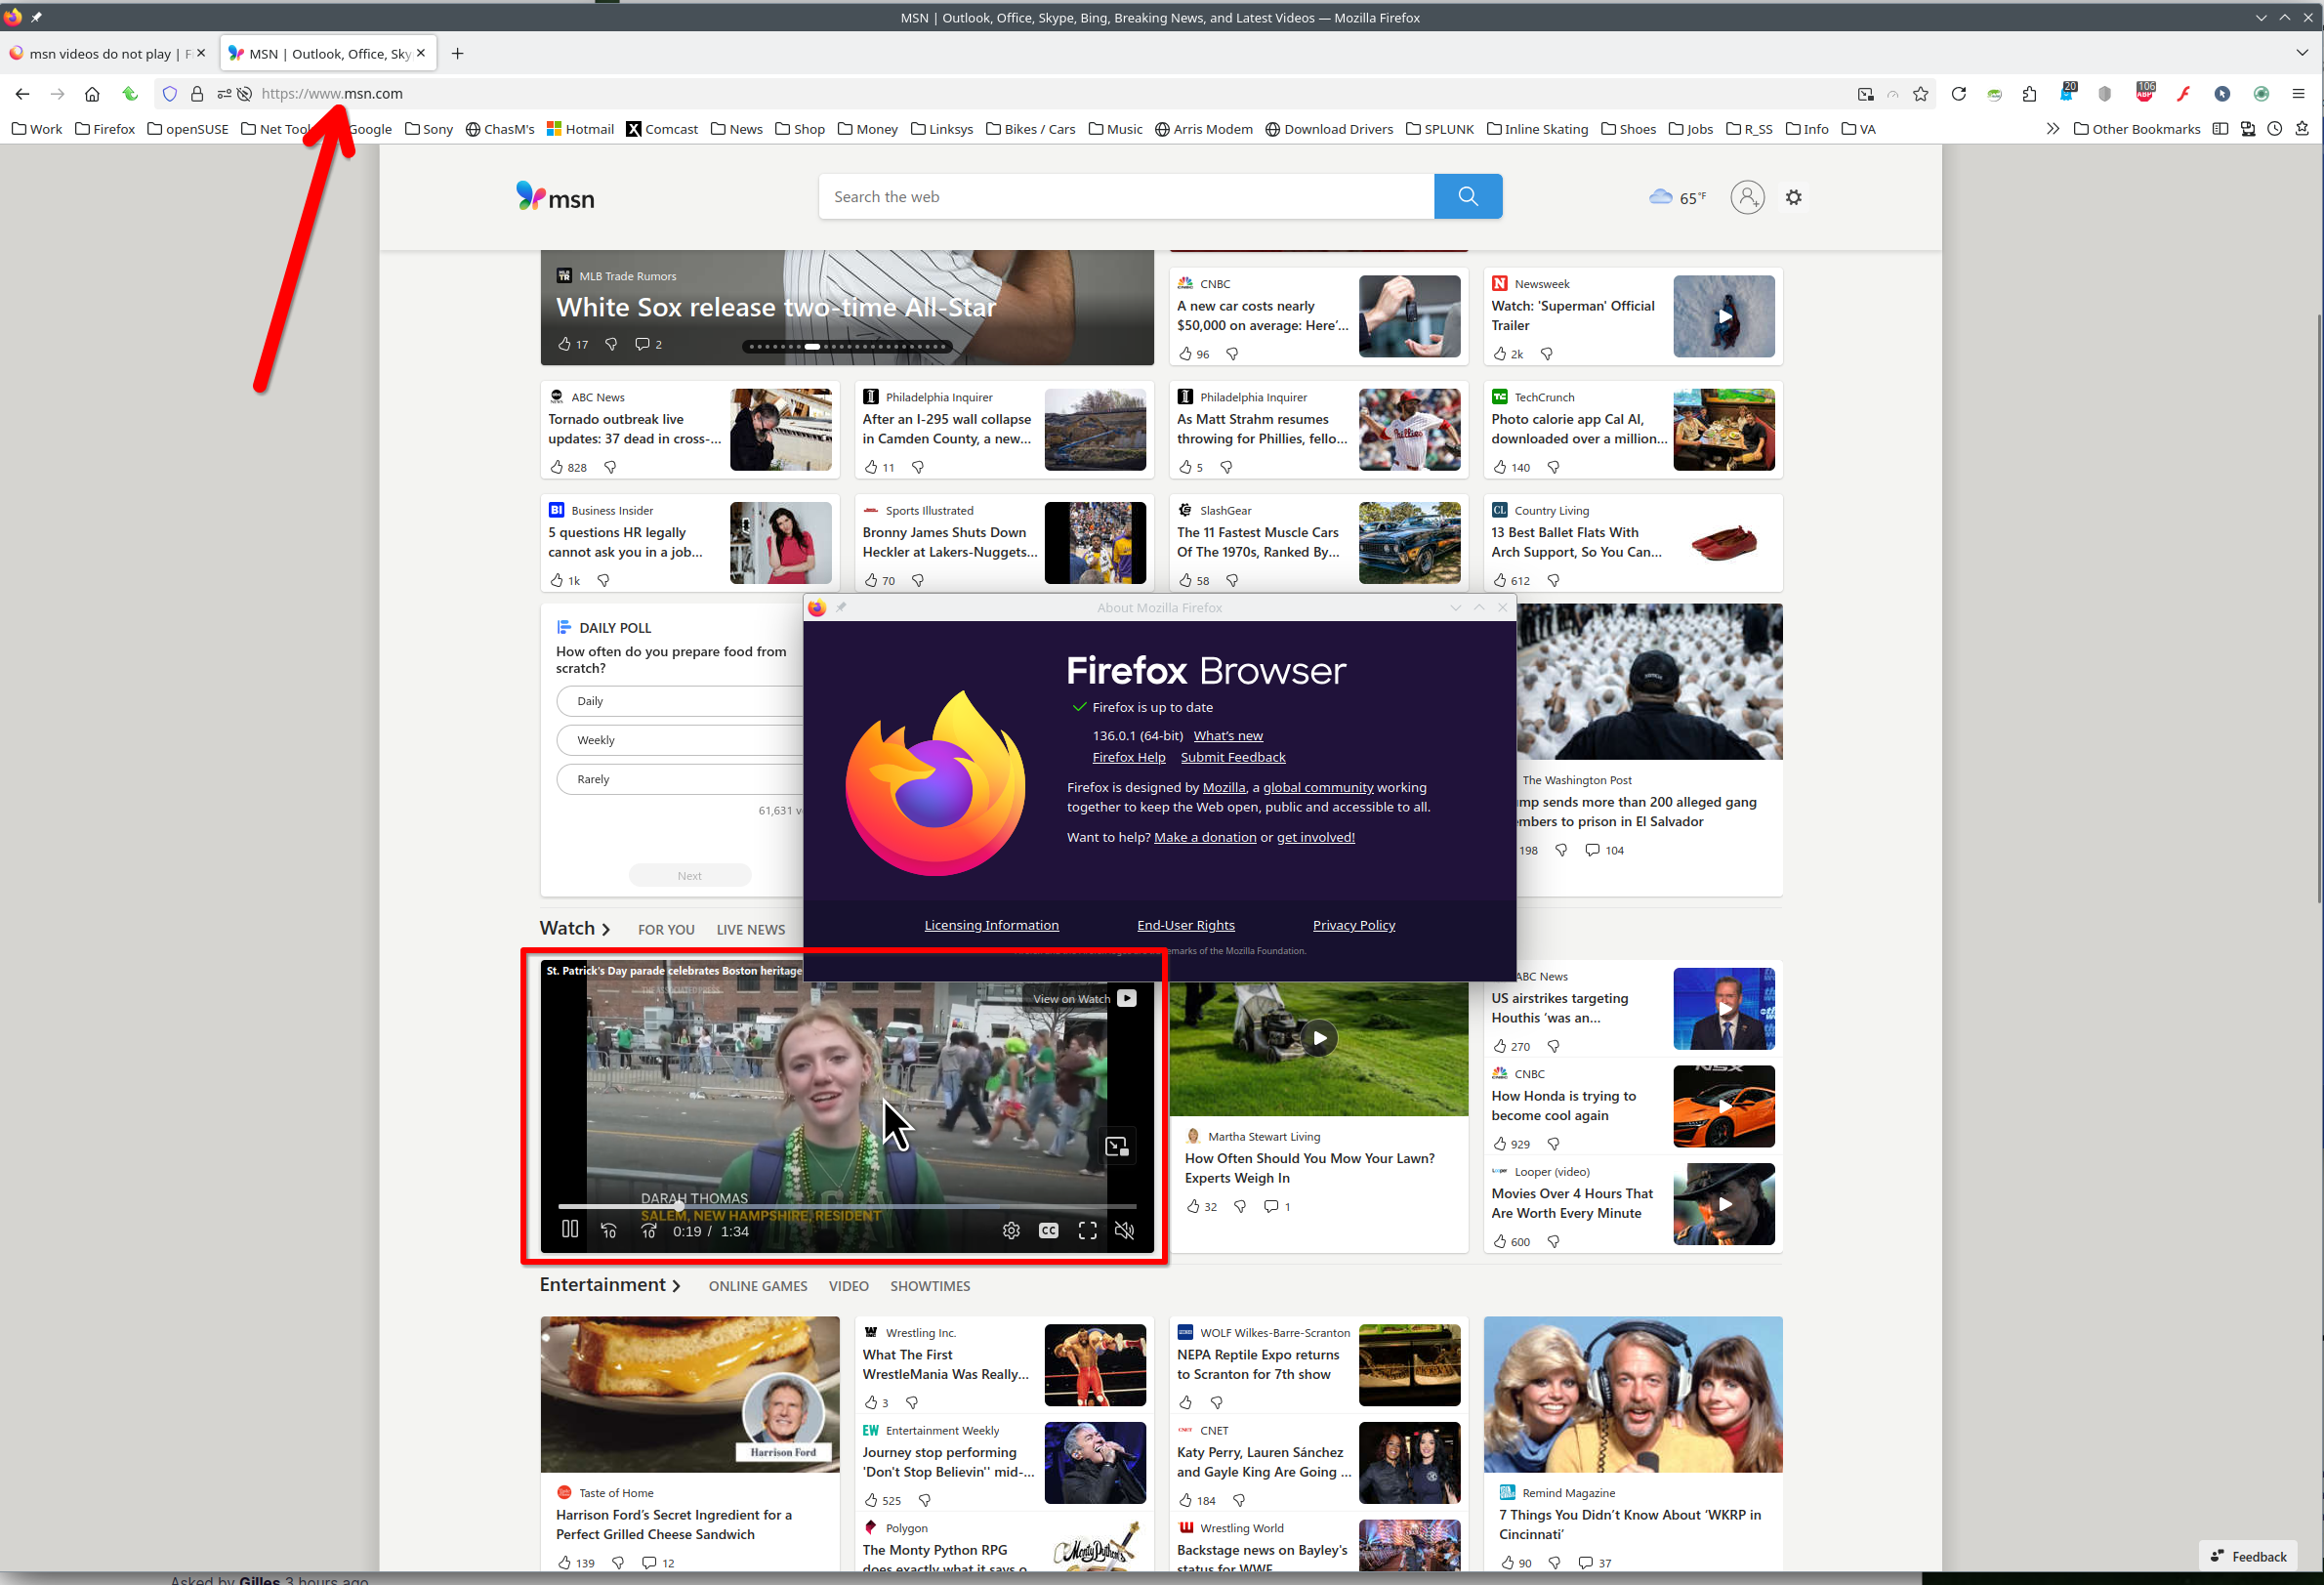Open View on Watch video link
The width and height of the screenshot is (2324, 1585).
(x=1084, y=998)
